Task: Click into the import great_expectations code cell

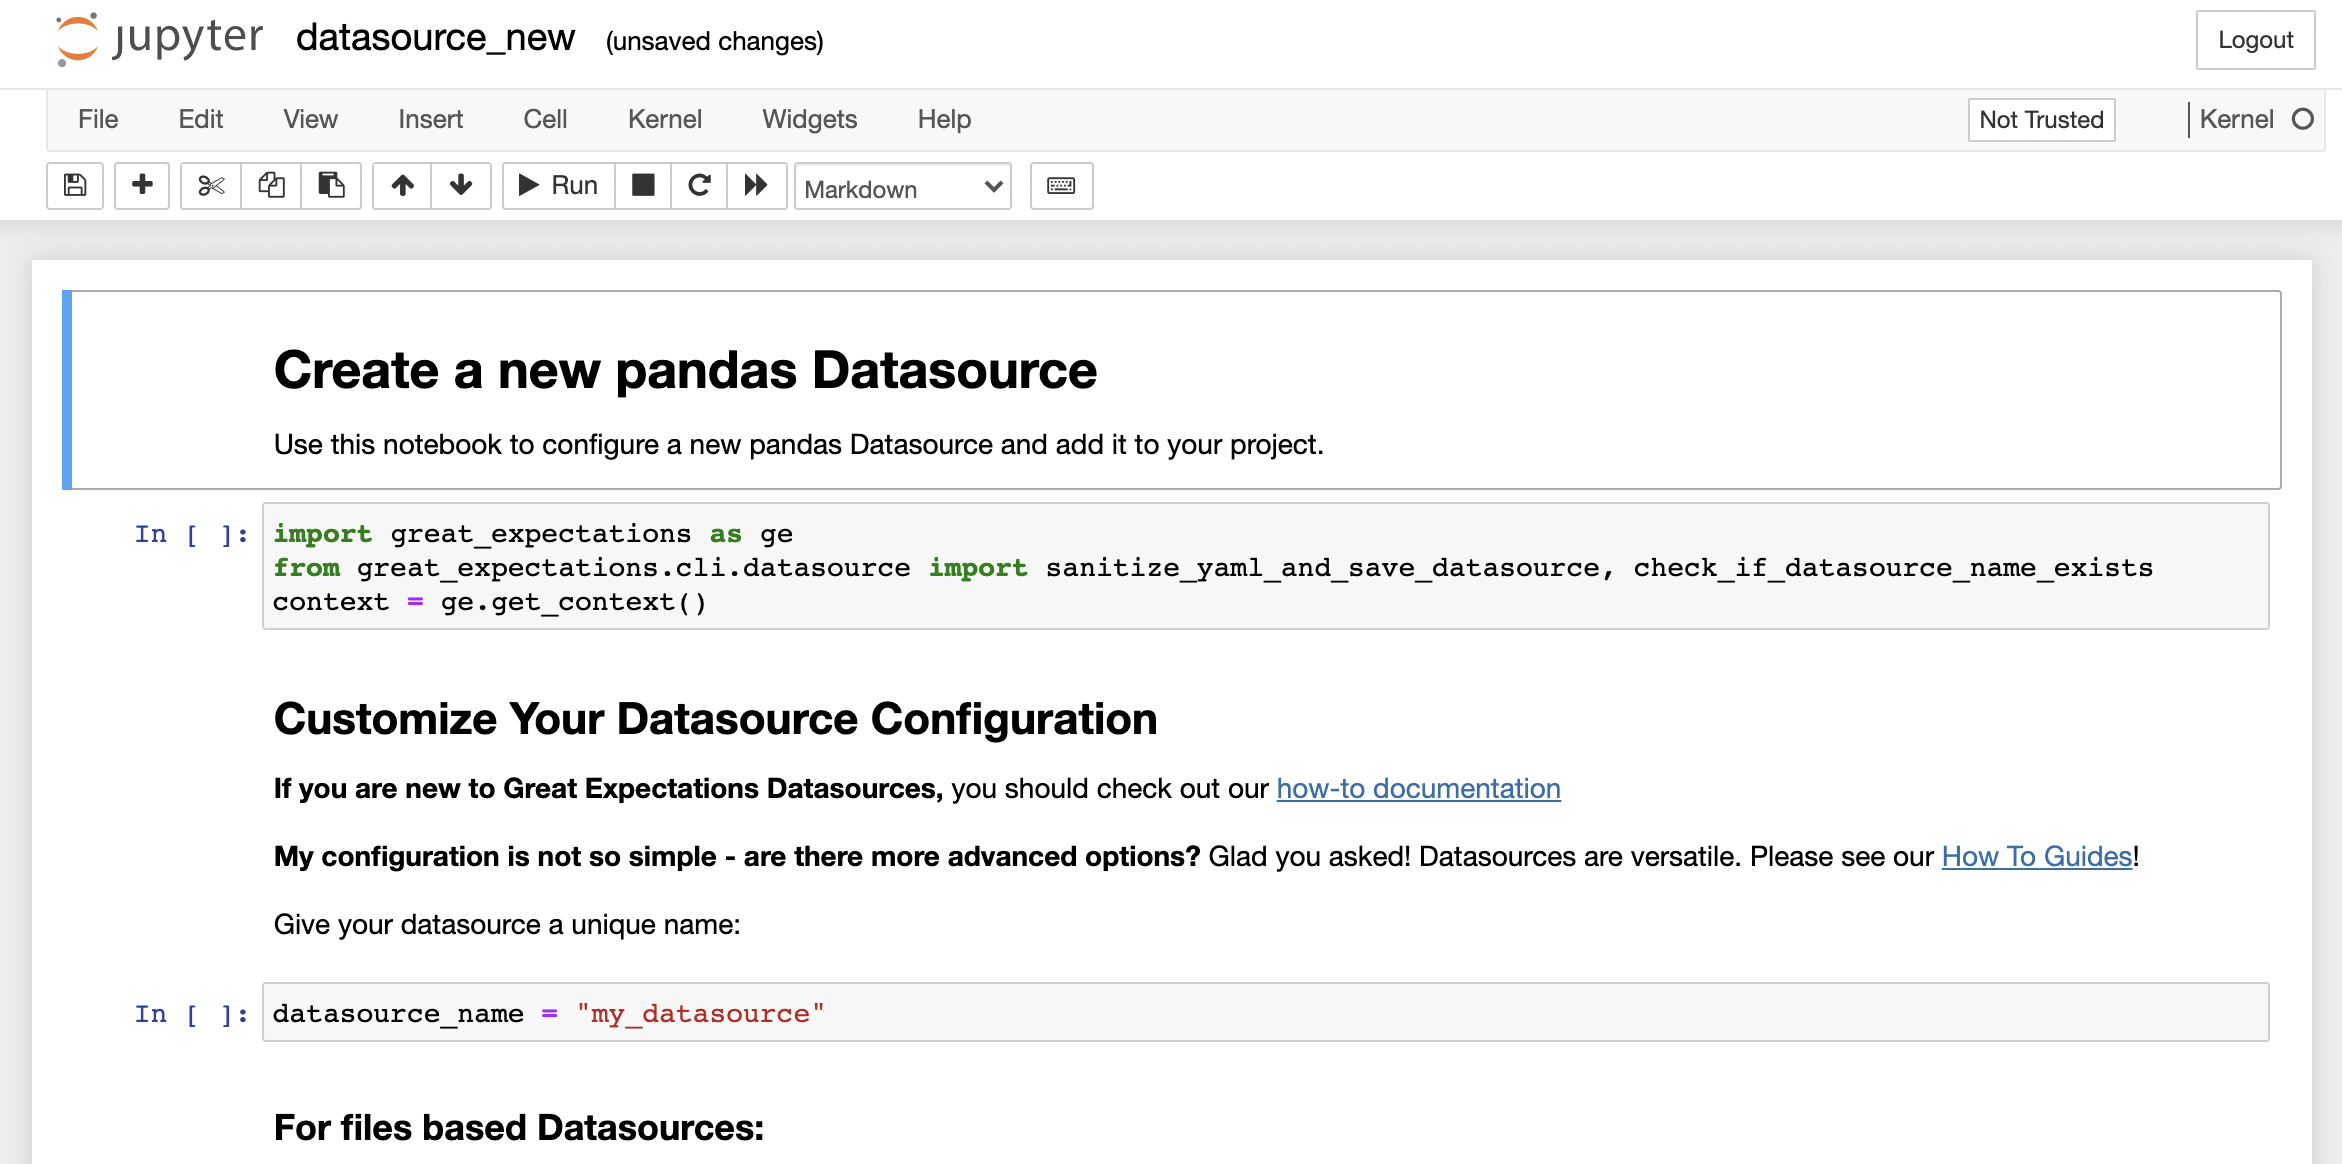Action: click(x=1265, y=566)
